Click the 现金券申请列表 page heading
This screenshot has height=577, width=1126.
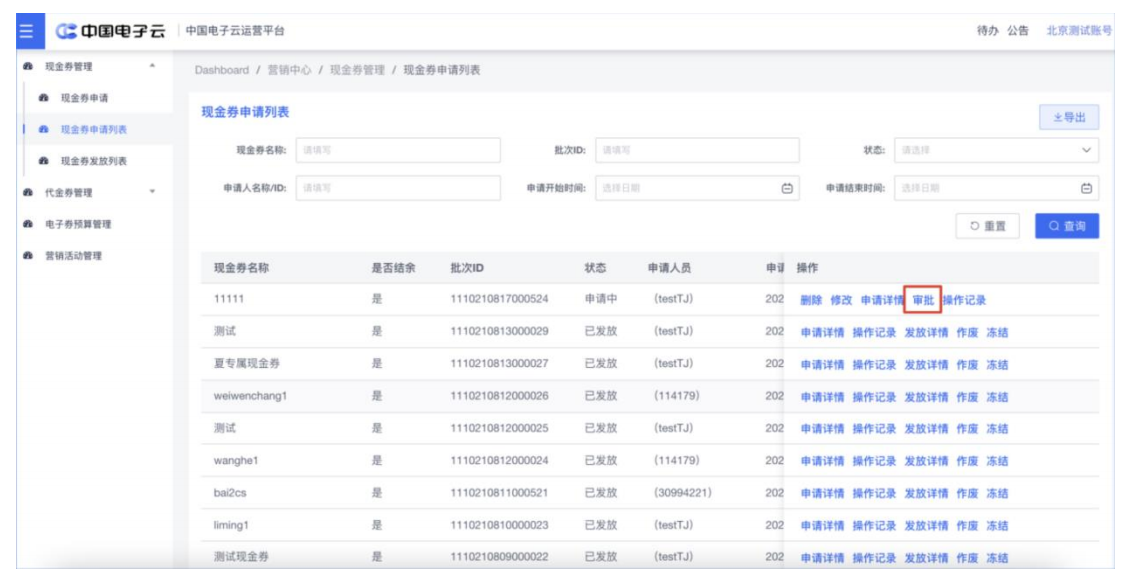pos(245,112)
